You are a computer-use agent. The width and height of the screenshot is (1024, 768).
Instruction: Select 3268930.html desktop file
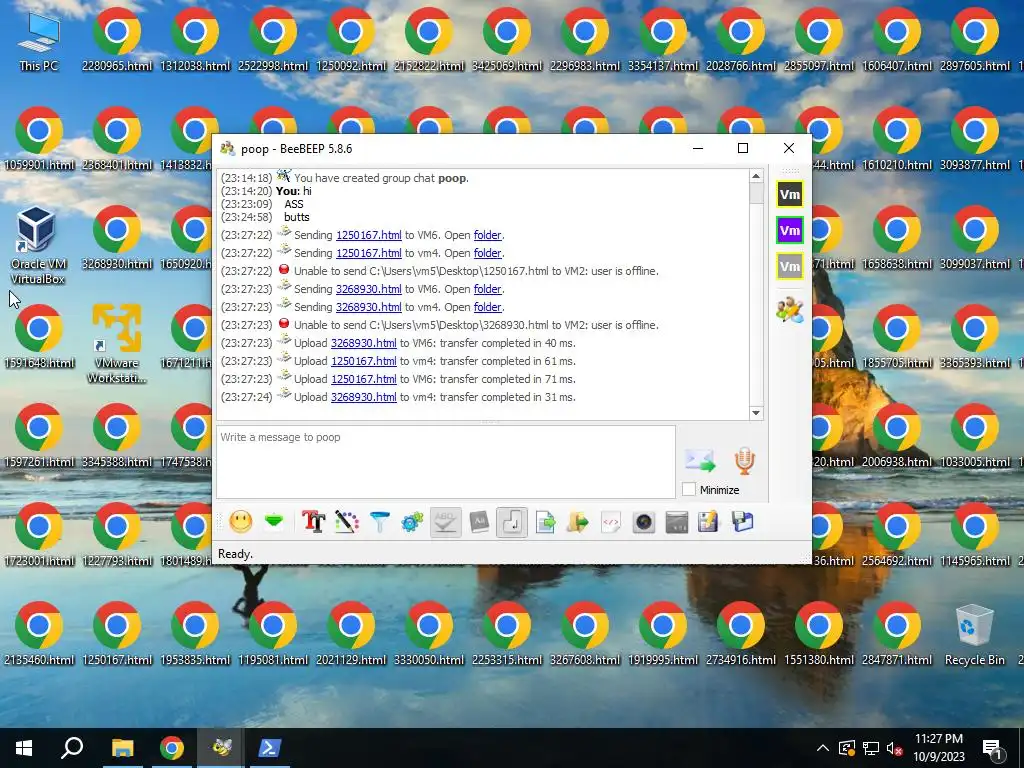117,238
